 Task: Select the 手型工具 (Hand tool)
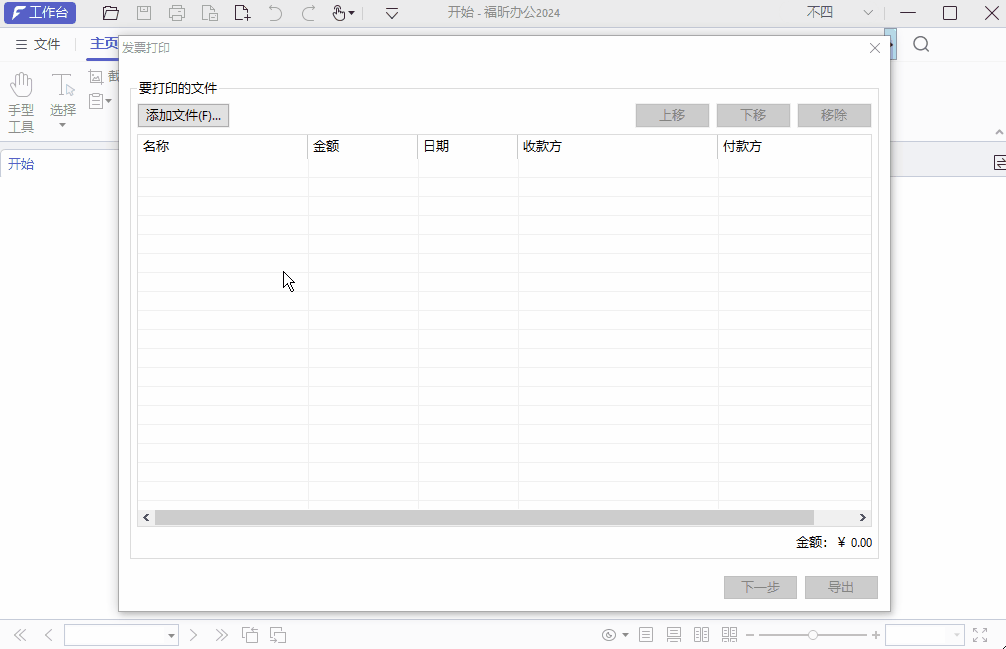(x=20, y=95)
